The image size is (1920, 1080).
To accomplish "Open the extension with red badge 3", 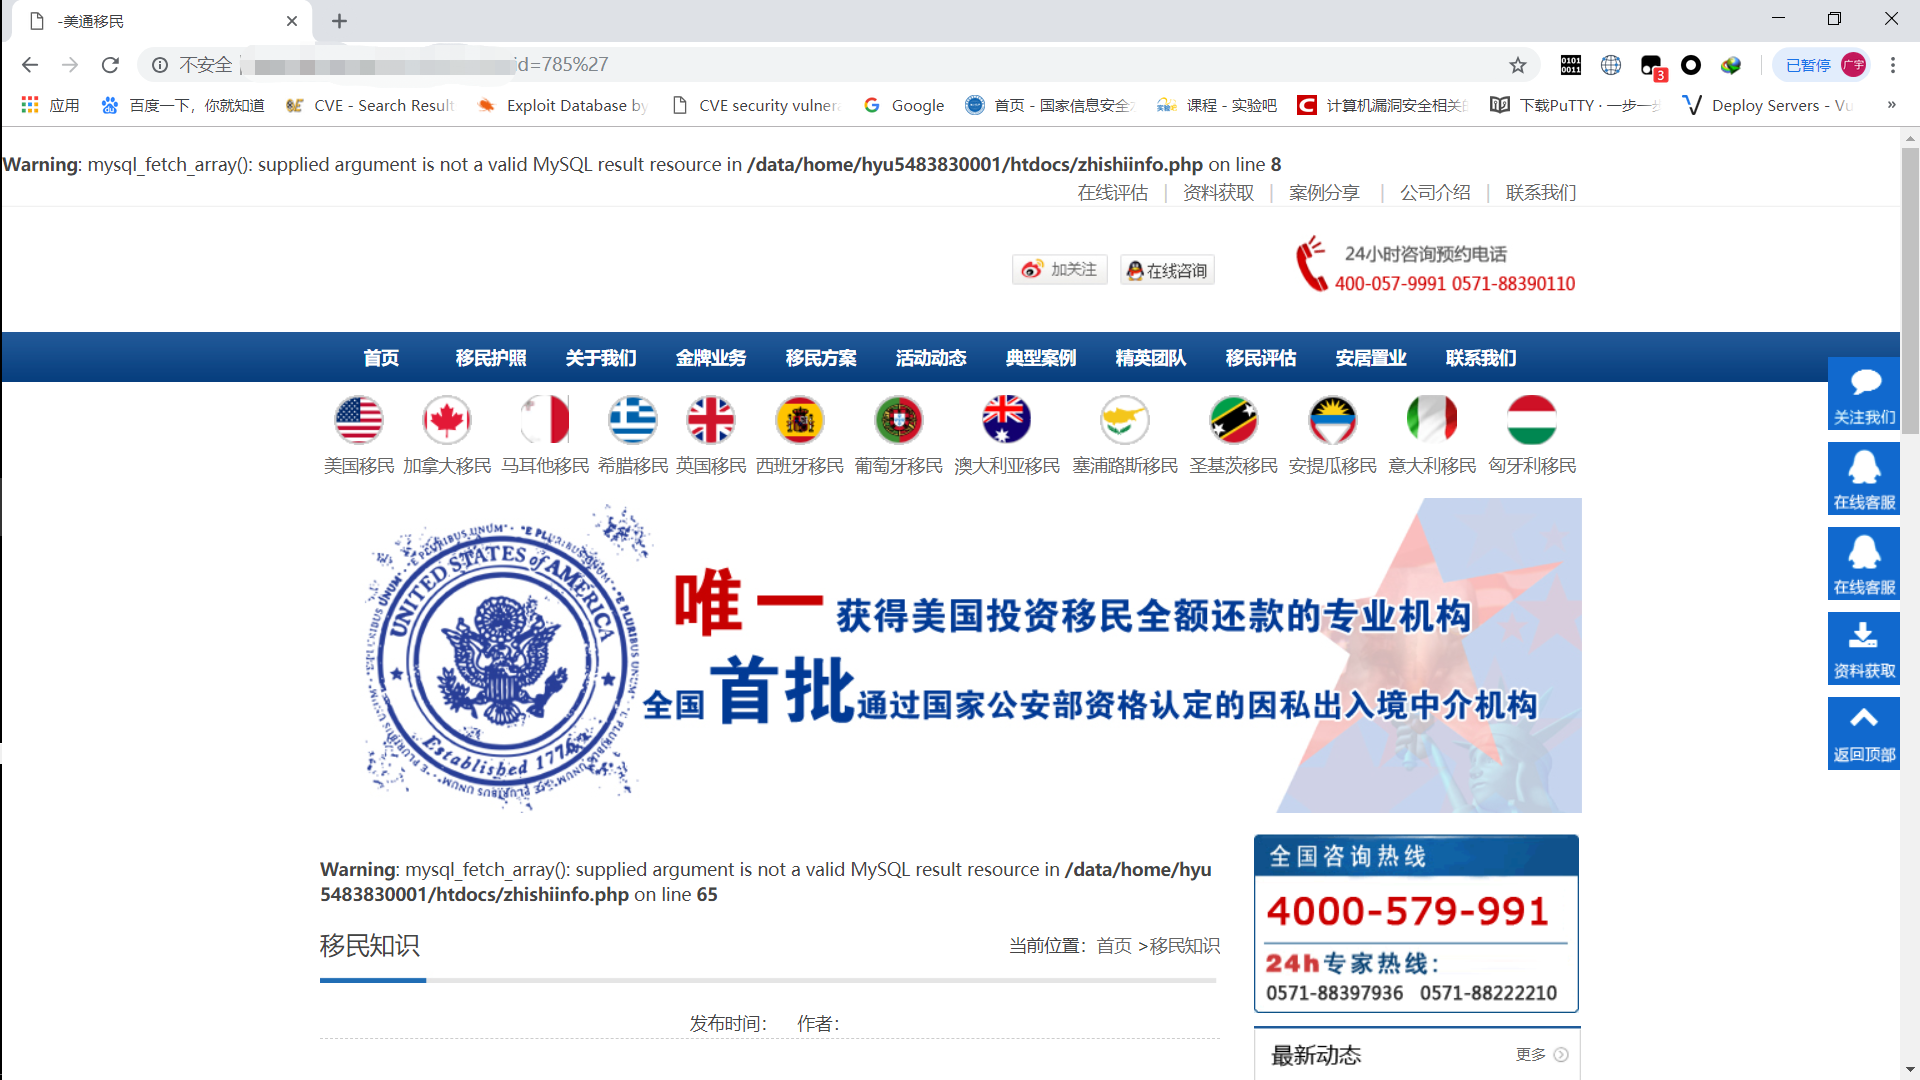I will pyautogui.click(x=1652, y=66).
